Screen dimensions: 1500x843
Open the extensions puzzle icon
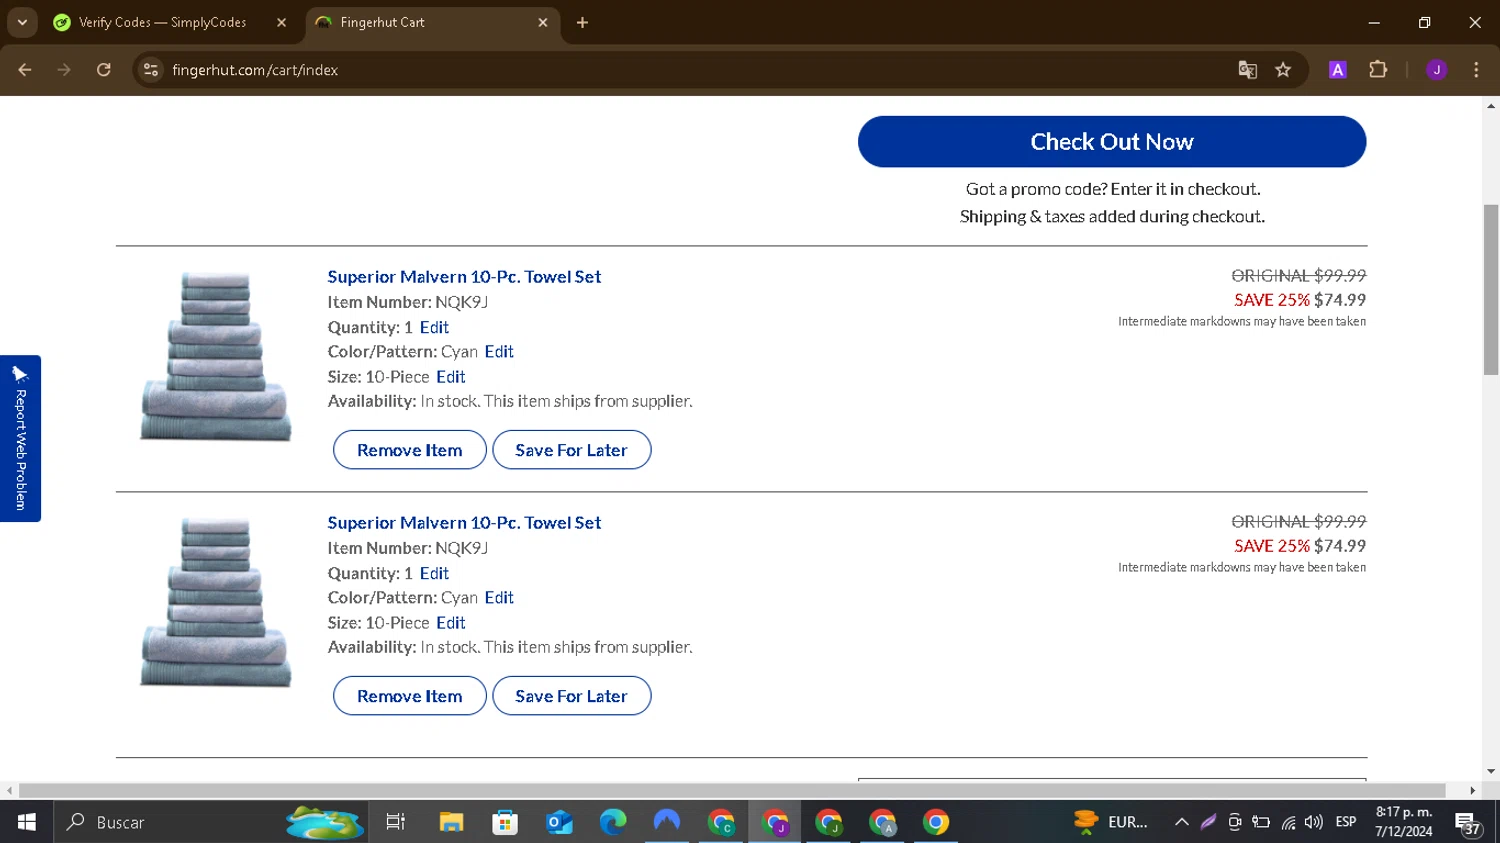1378,70
